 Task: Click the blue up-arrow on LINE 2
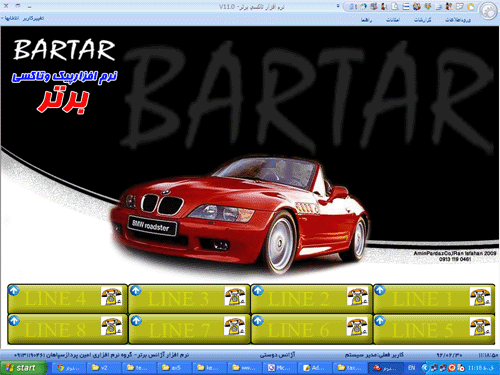coord(257,291)
